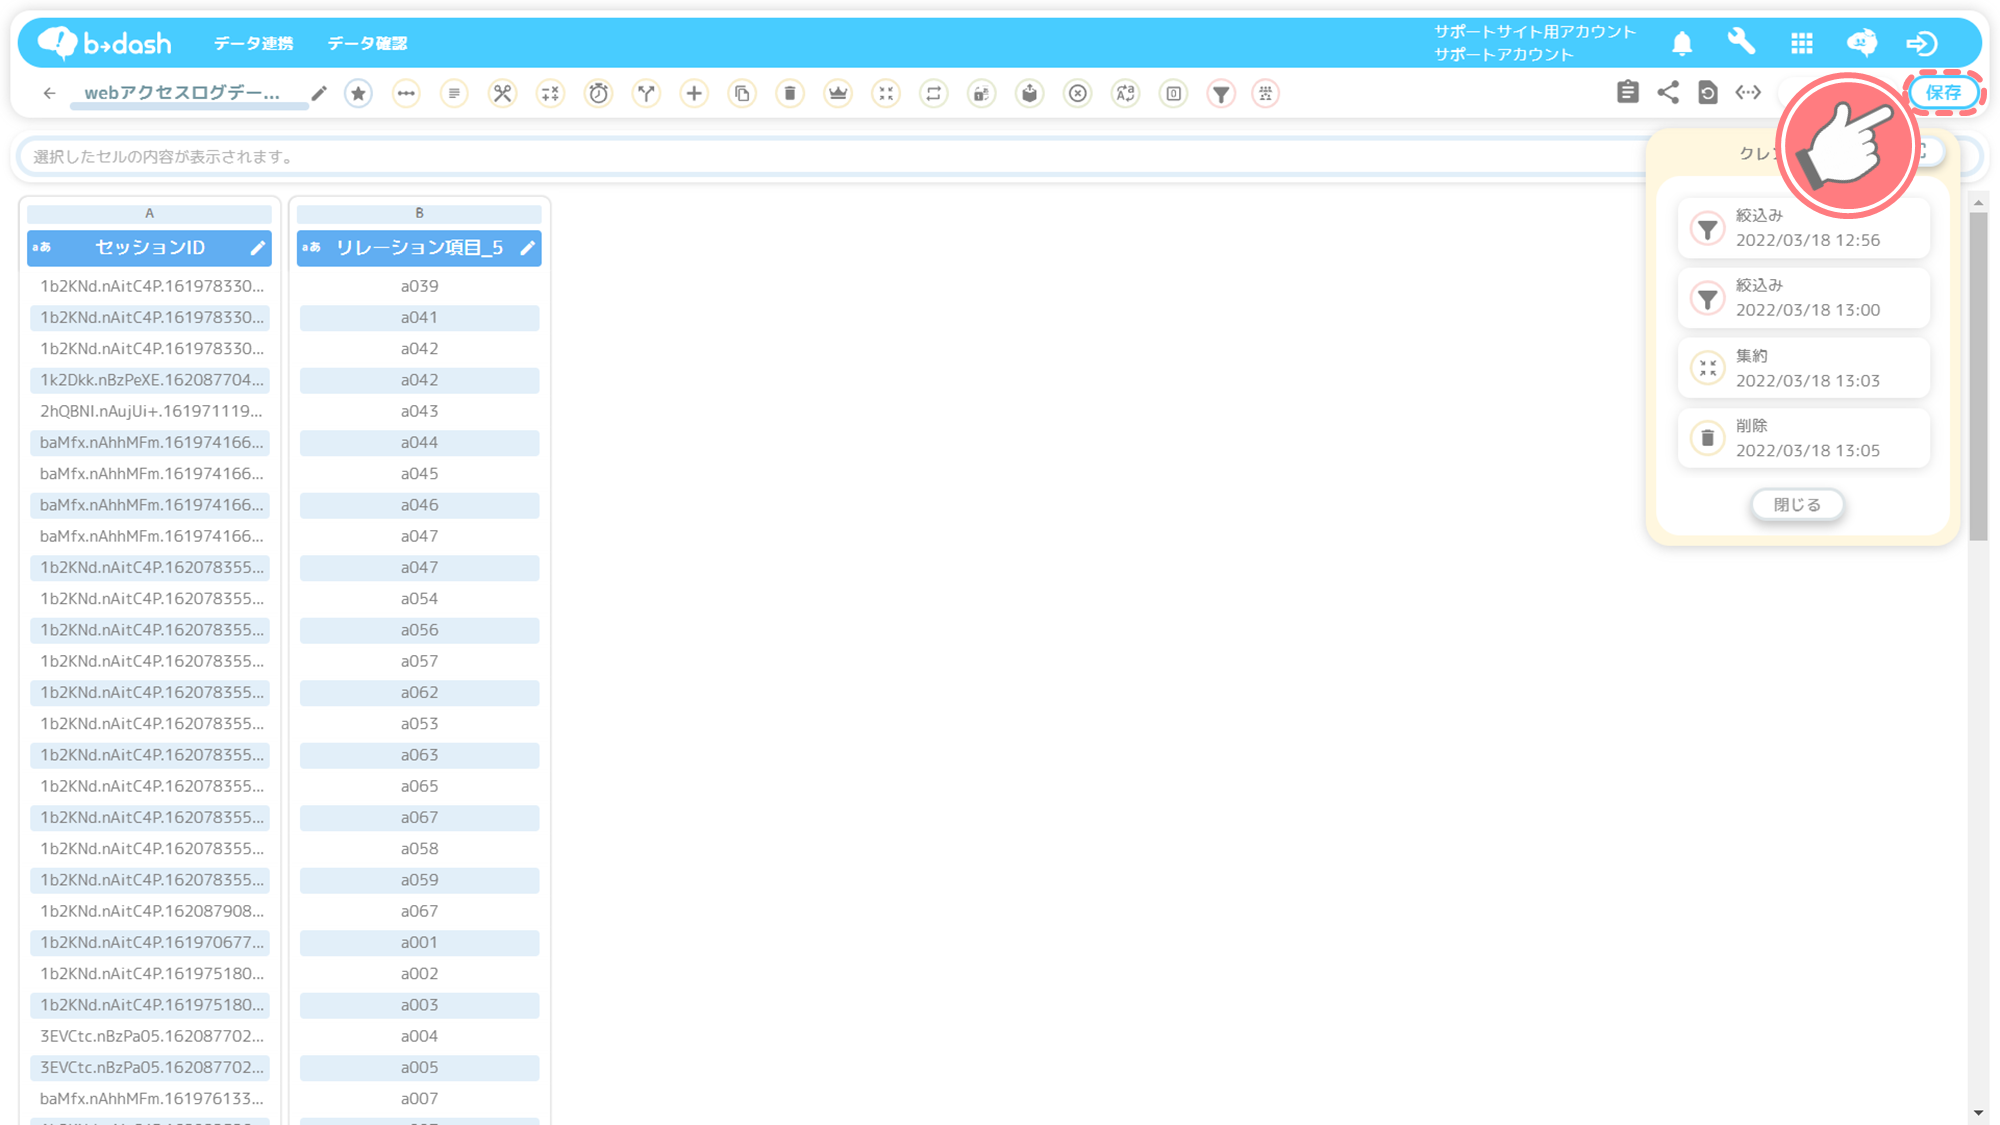2000x1125 pixels.
Task: Edit the data file name with pencil icon
Action: (x=319, y=93)
